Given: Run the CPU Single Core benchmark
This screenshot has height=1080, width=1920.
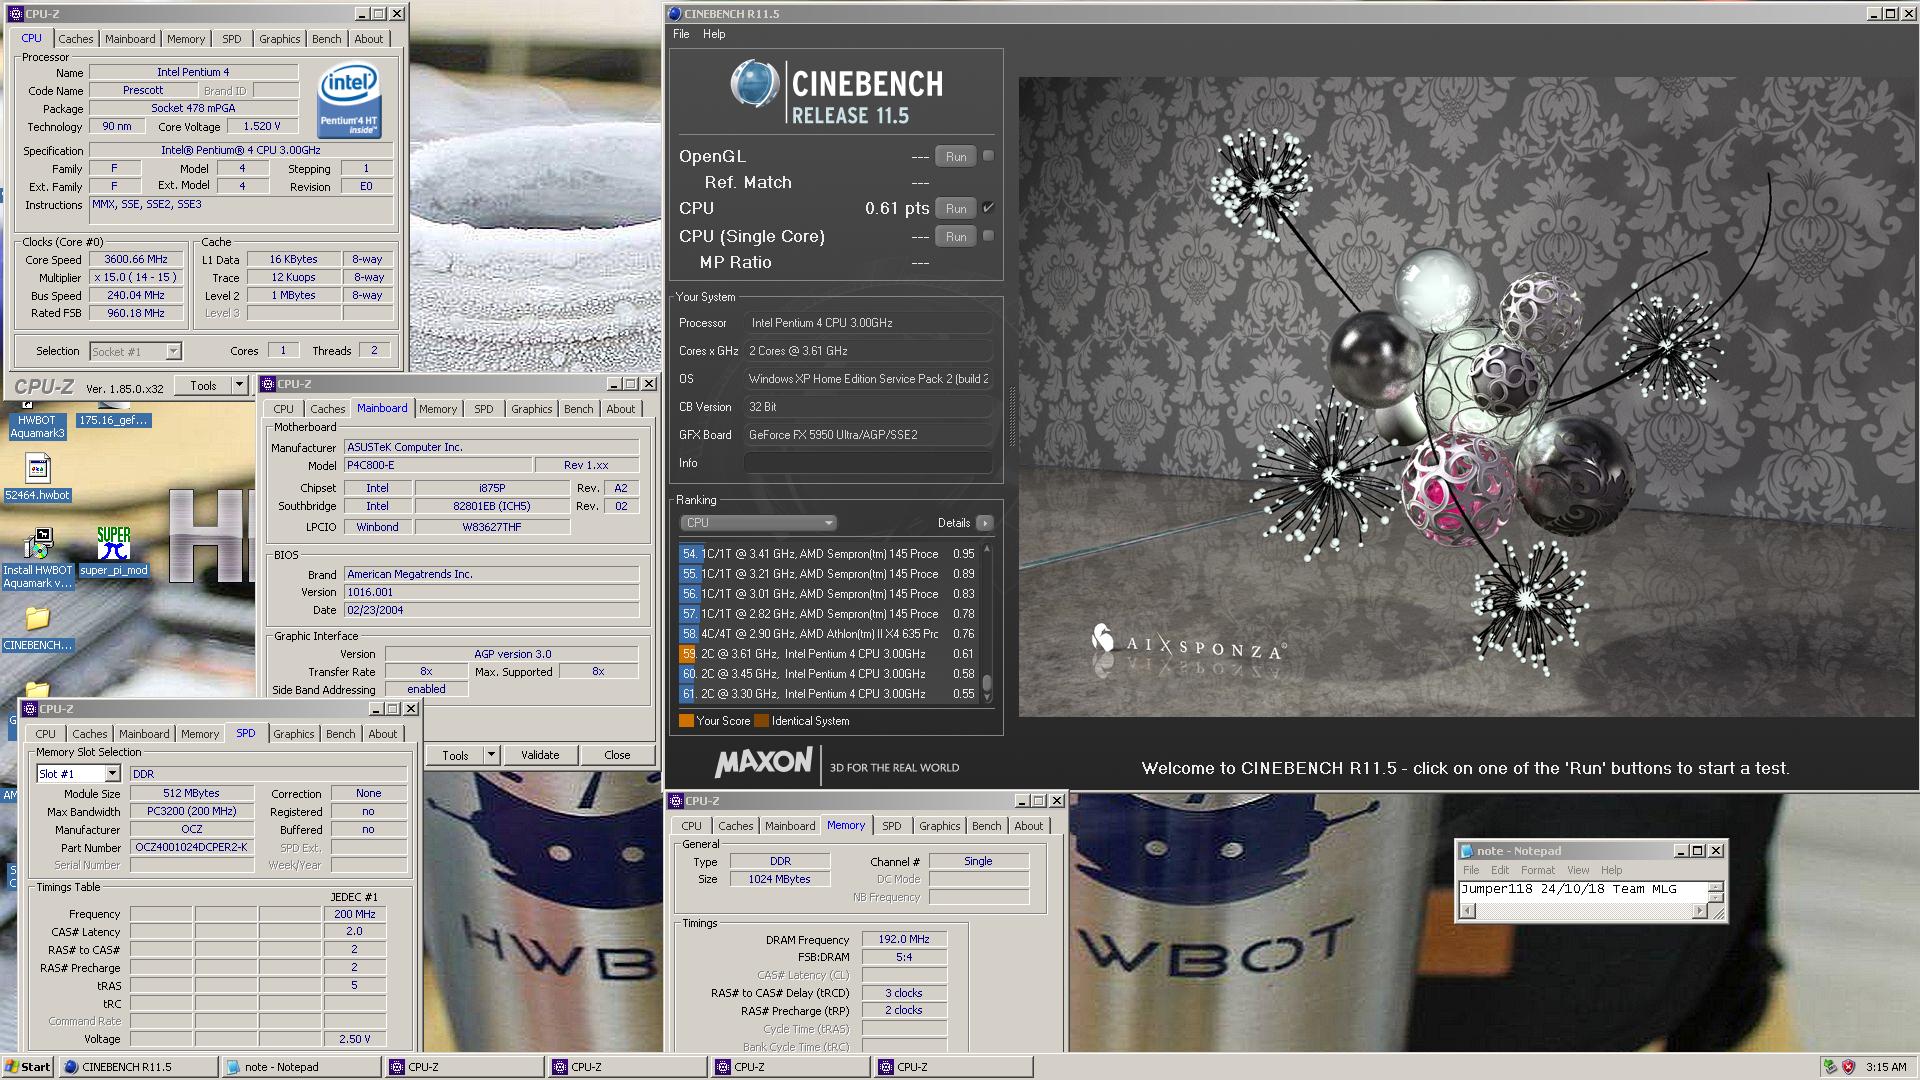Looking at the screenshot, I should 956,236.
